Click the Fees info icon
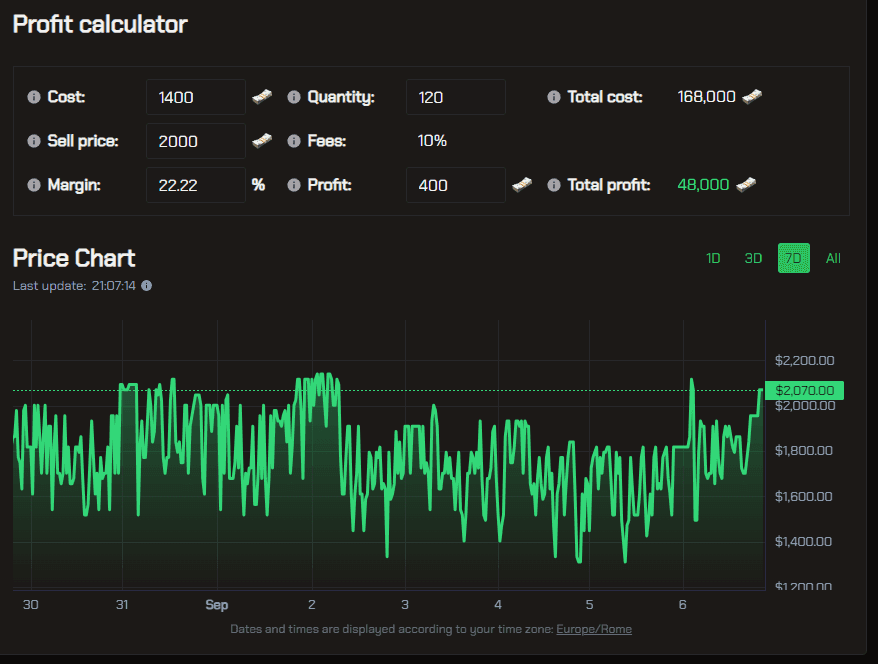The image size is (878, 664). click(293, 140)
